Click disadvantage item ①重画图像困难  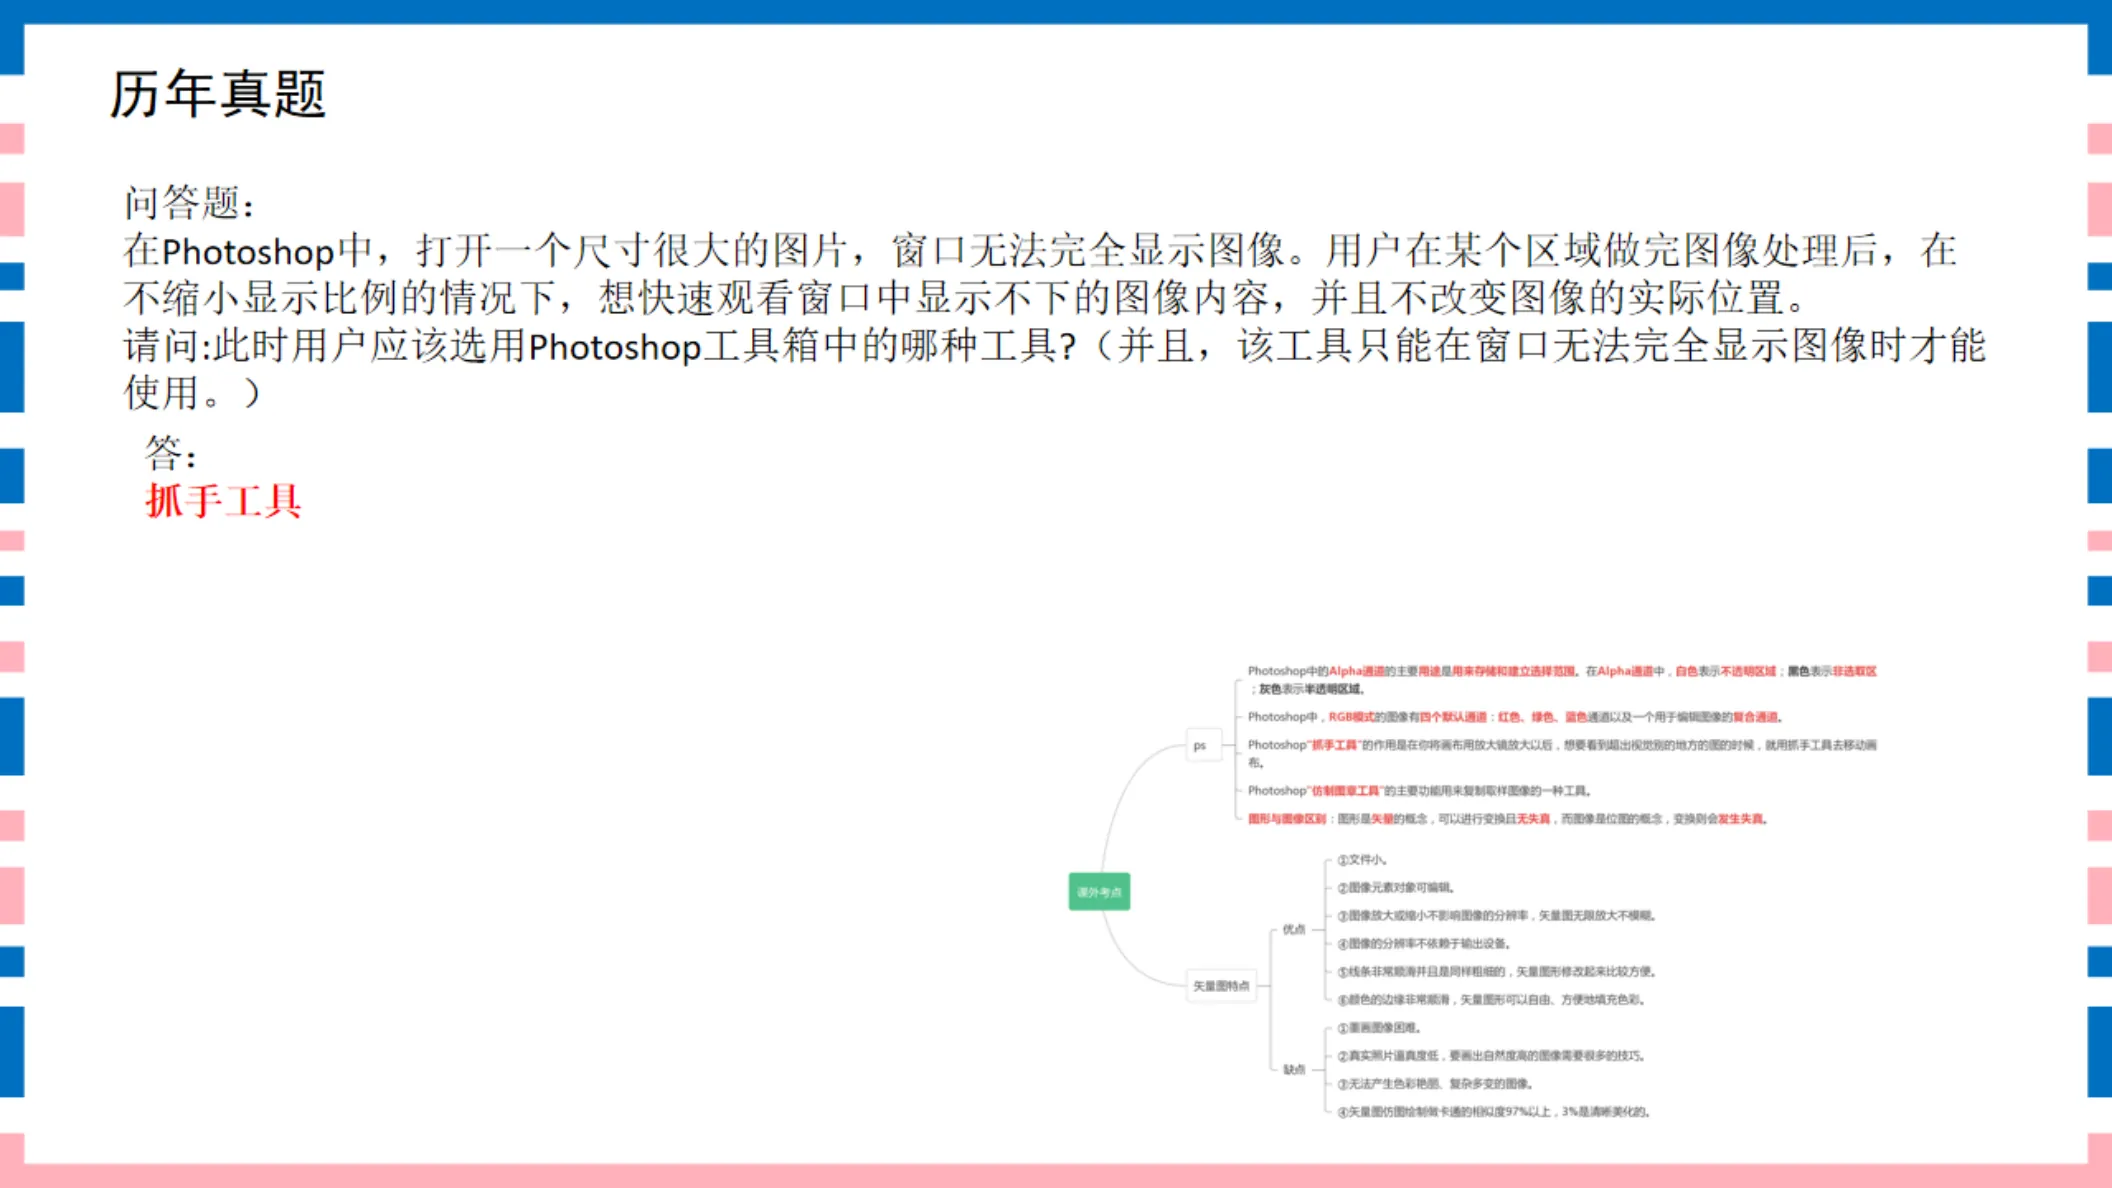coord(1379,1027)
